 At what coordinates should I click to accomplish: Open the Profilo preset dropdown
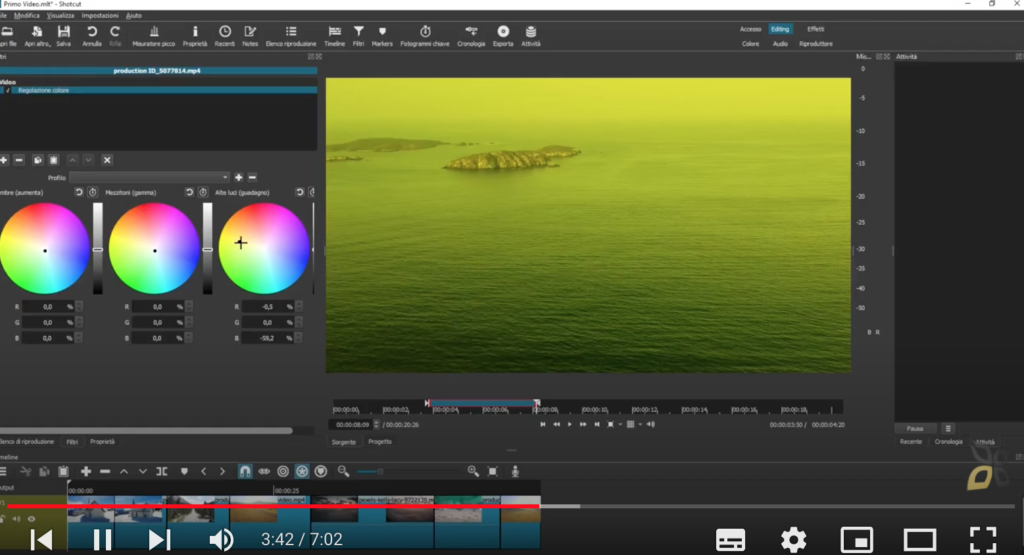150,177
